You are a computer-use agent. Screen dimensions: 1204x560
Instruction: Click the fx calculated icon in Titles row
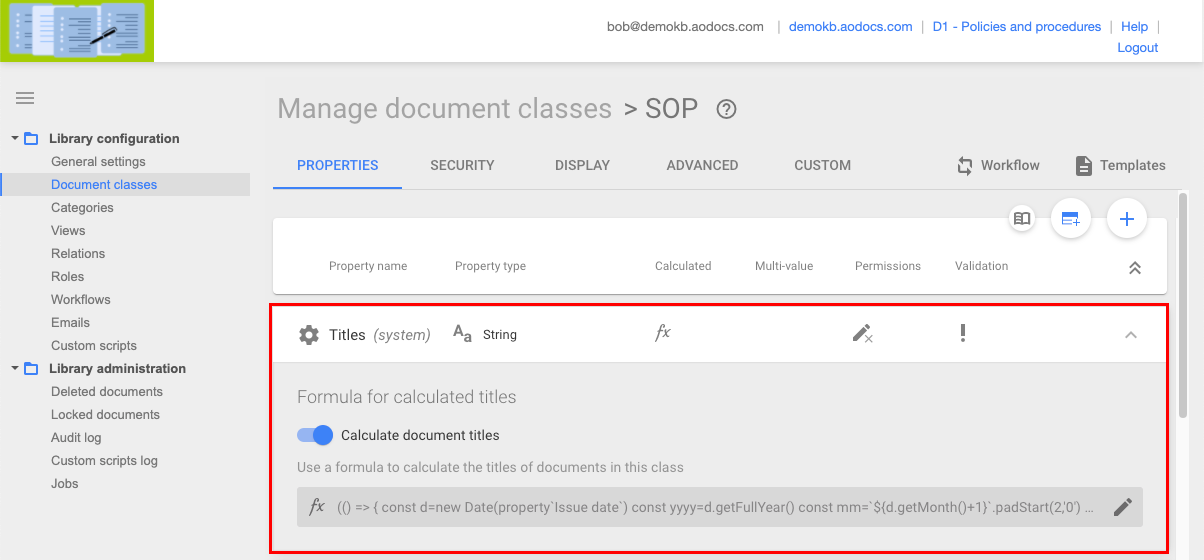(663, 333)
